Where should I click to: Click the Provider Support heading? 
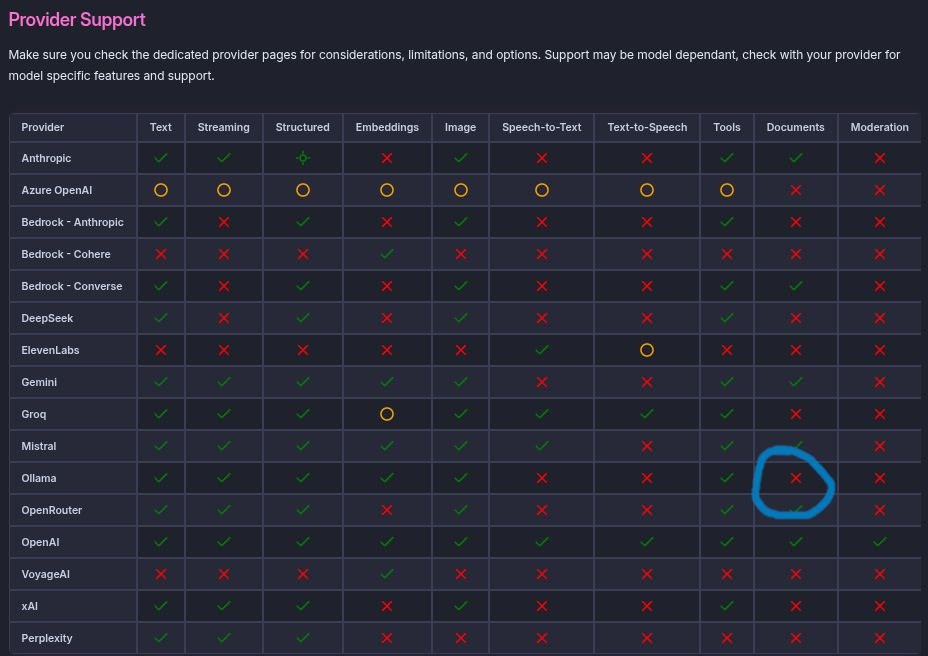(77, 20)
